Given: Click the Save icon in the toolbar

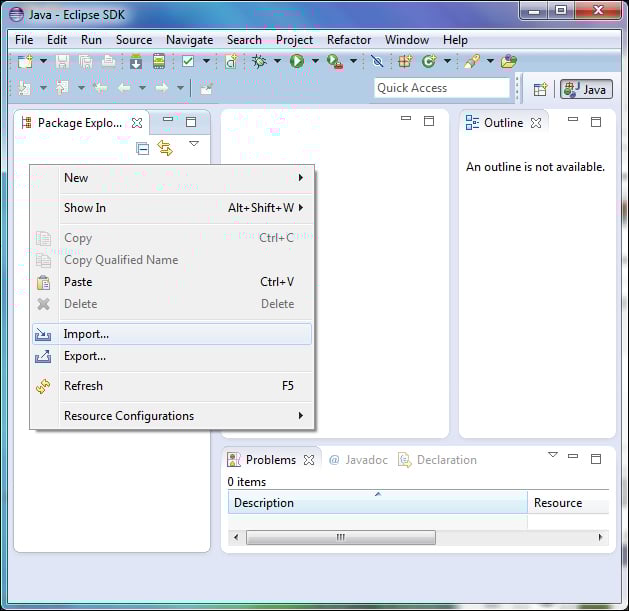Looking at the screenshot, I should coord(62,62).
